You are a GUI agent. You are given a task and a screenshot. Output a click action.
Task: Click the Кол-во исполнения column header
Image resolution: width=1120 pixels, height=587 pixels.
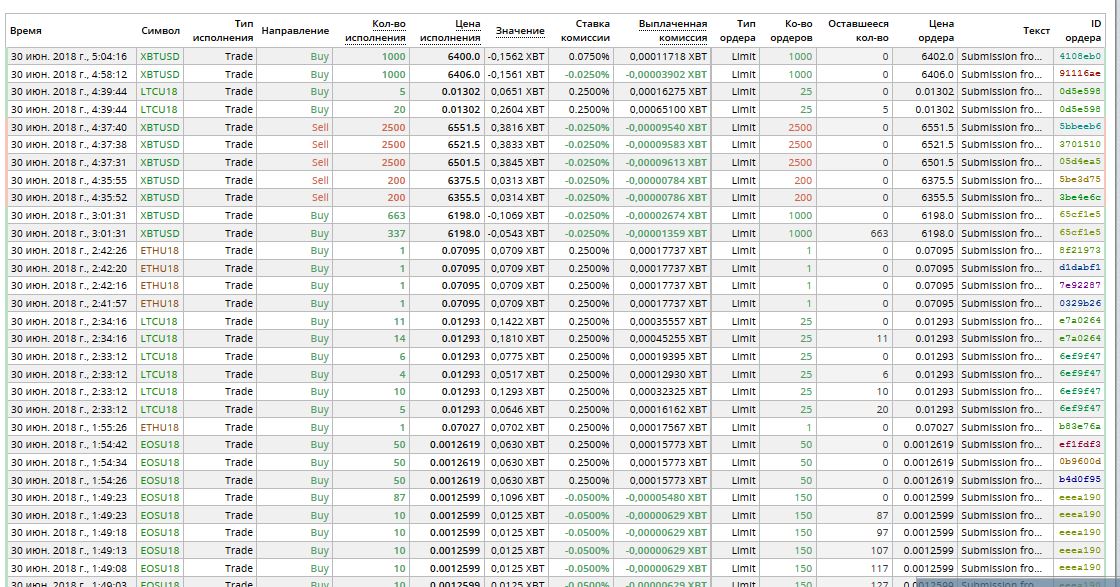(x=375, y=31)
